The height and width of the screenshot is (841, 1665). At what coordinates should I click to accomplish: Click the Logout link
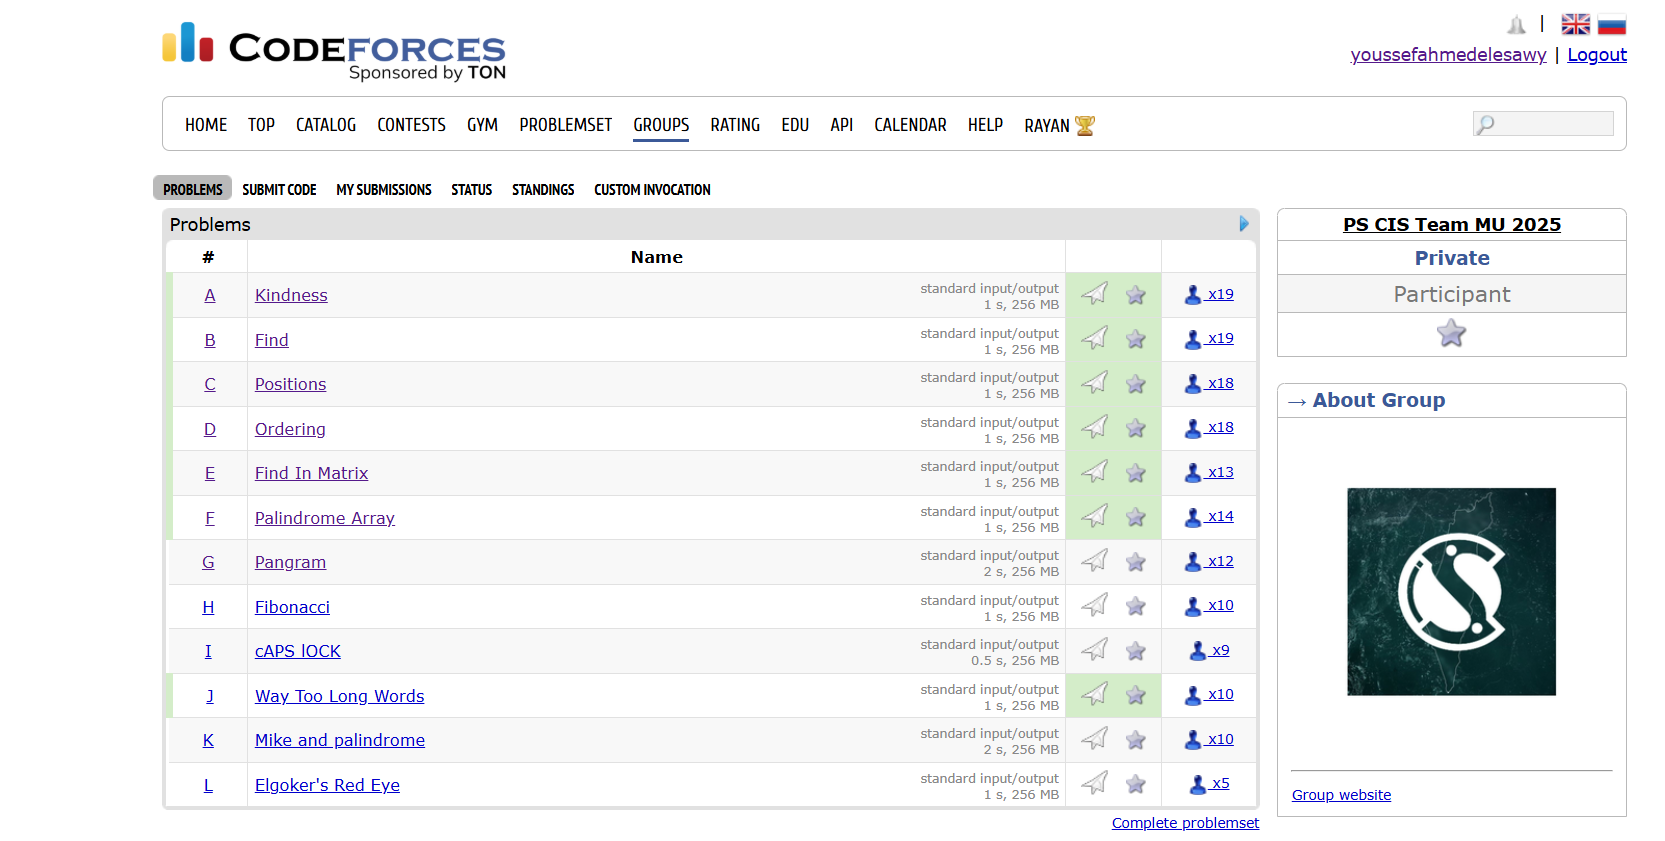[1597, 55]
